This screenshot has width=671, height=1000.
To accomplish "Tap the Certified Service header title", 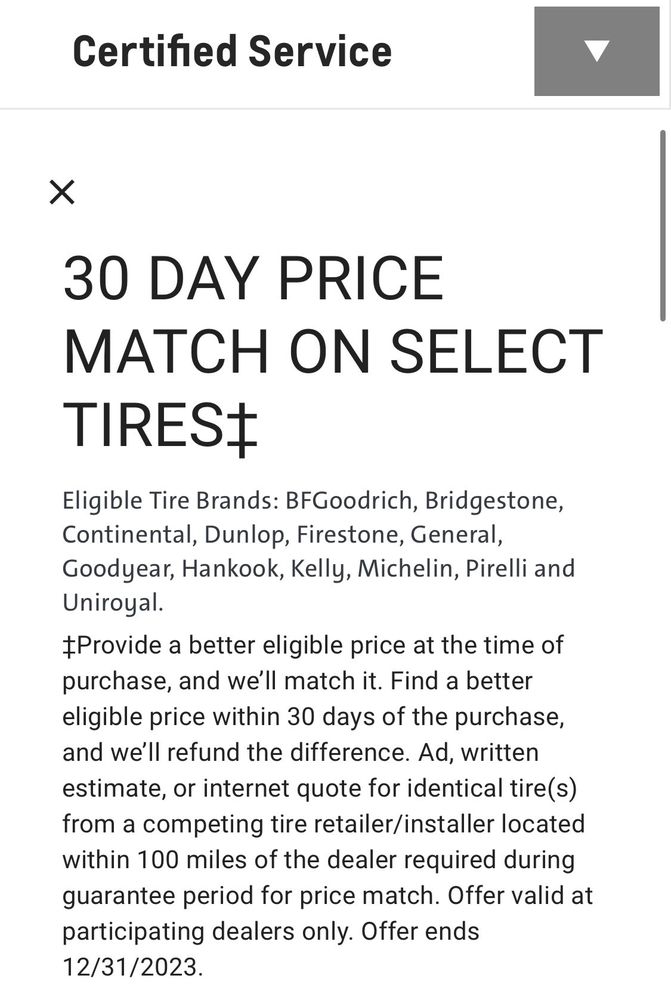I will (232, 51).
